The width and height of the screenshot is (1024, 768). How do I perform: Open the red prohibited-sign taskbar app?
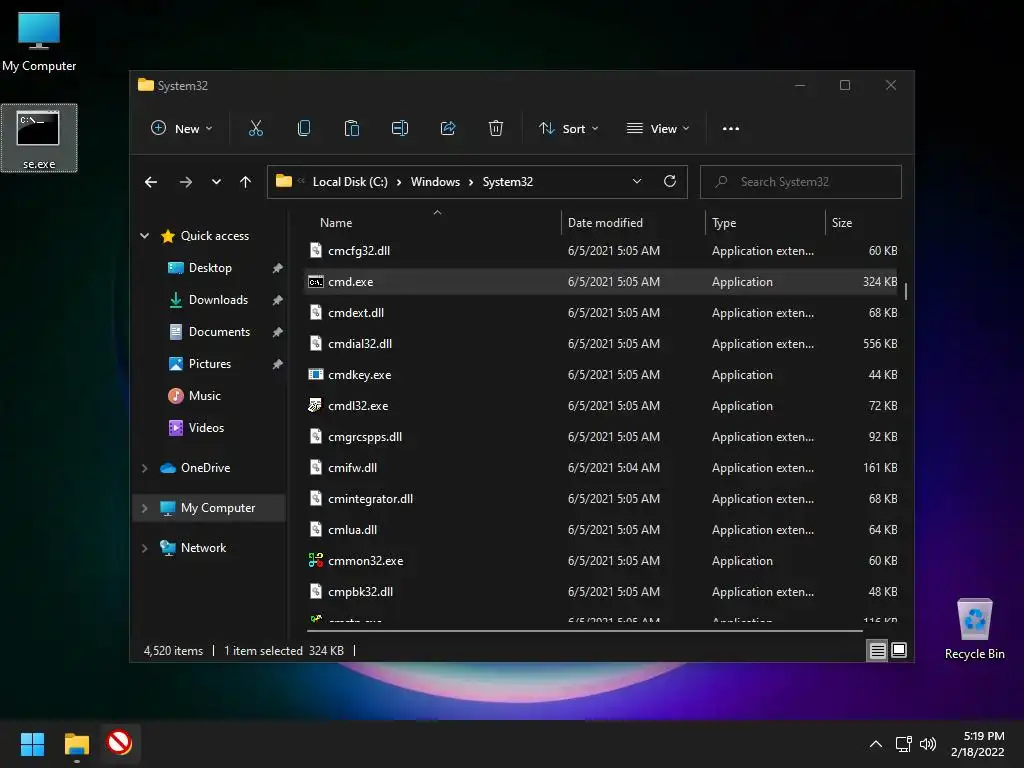click(119, 743)
